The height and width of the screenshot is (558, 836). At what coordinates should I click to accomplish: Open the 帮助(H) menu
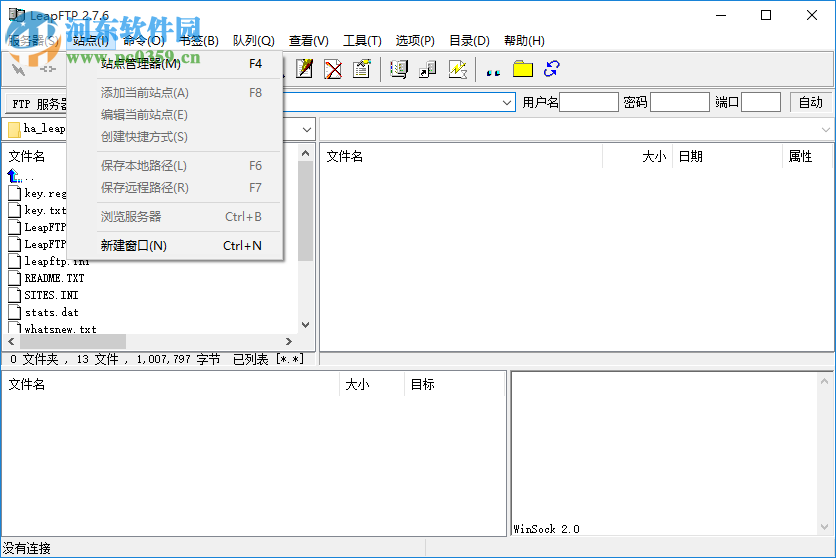tap(524, 41)
